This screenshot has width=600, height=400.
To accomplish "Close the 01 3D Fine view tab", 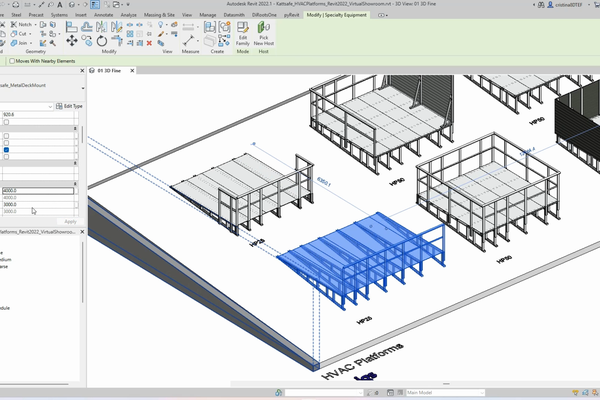I will click(x=132, y=70).
